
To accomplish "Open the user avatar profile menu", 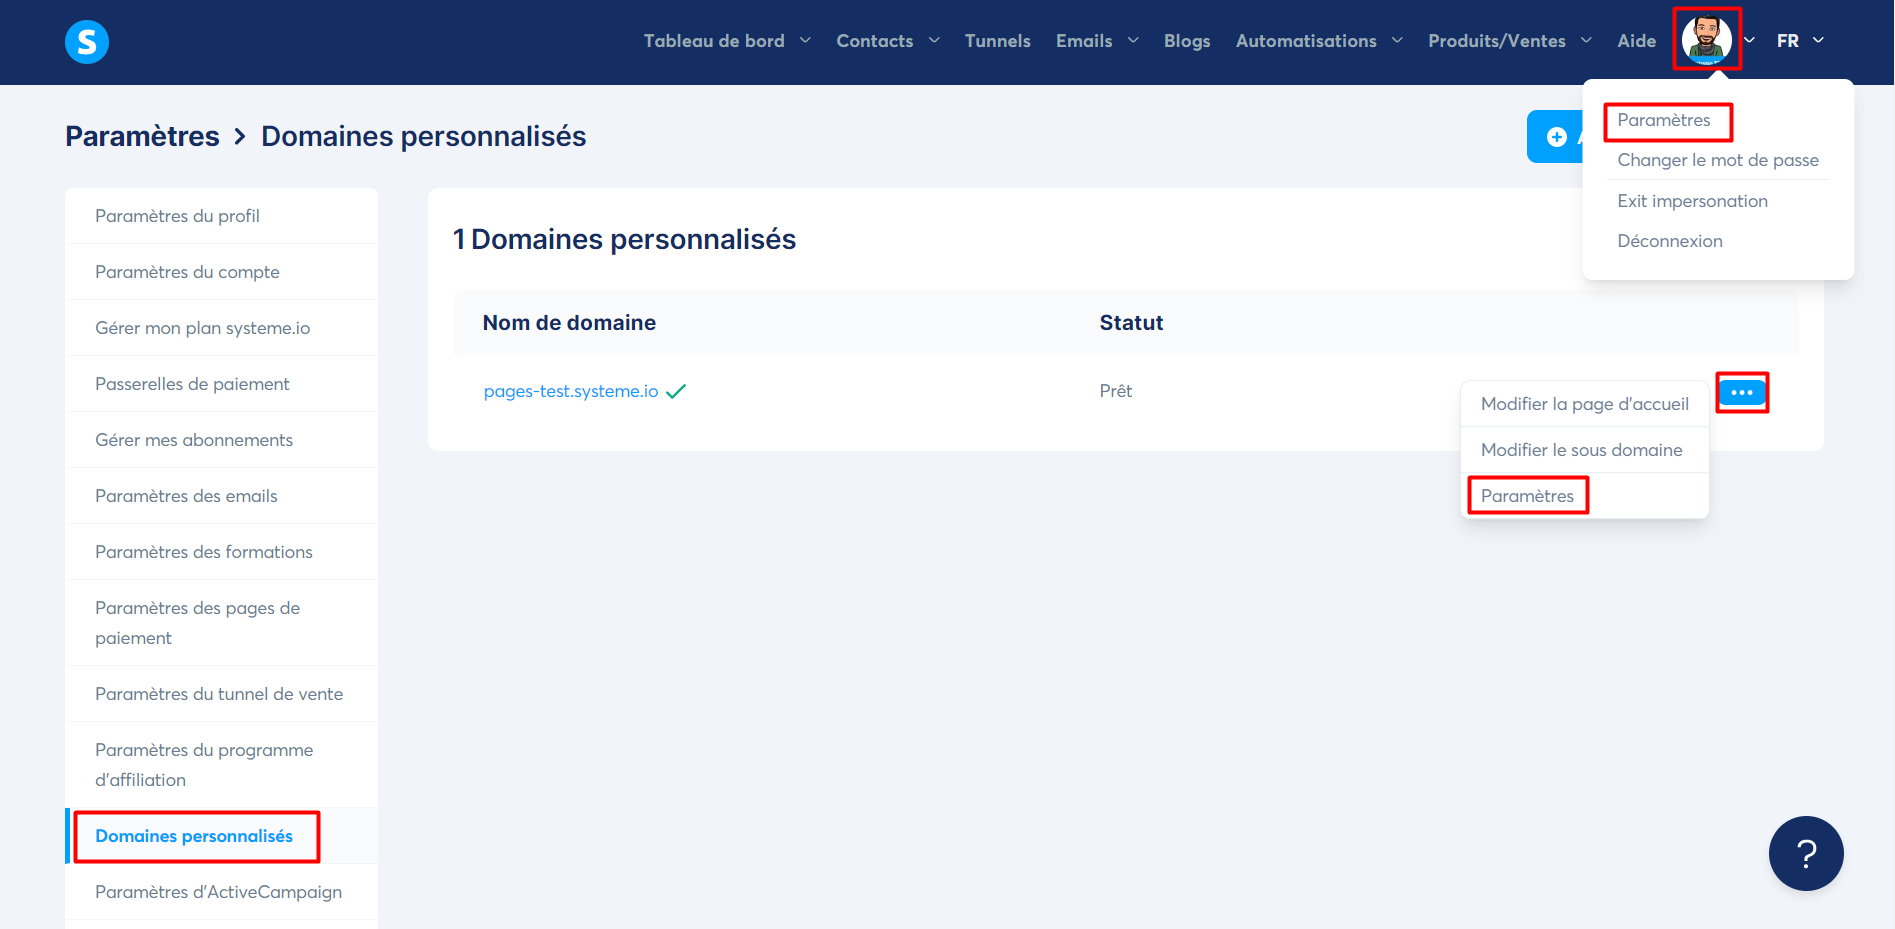I will pos(1706,39).
